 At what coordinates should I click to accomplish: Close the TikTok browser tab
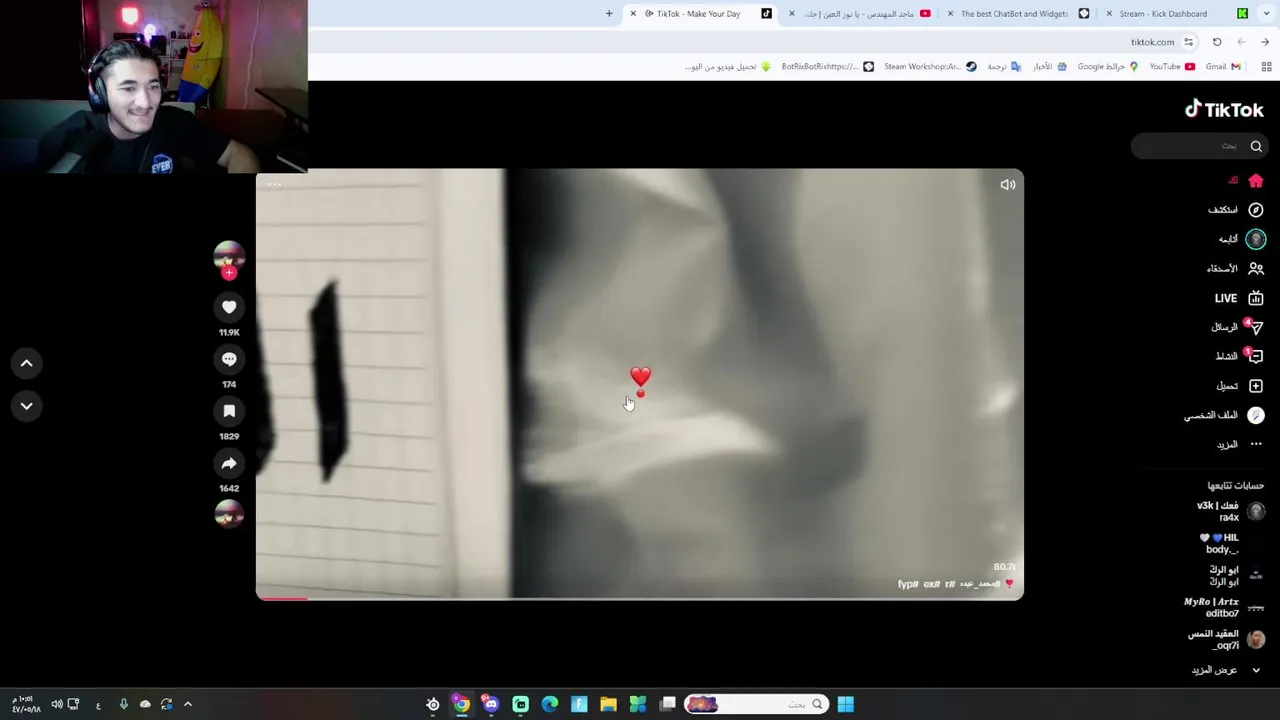(x=633, y=14)
